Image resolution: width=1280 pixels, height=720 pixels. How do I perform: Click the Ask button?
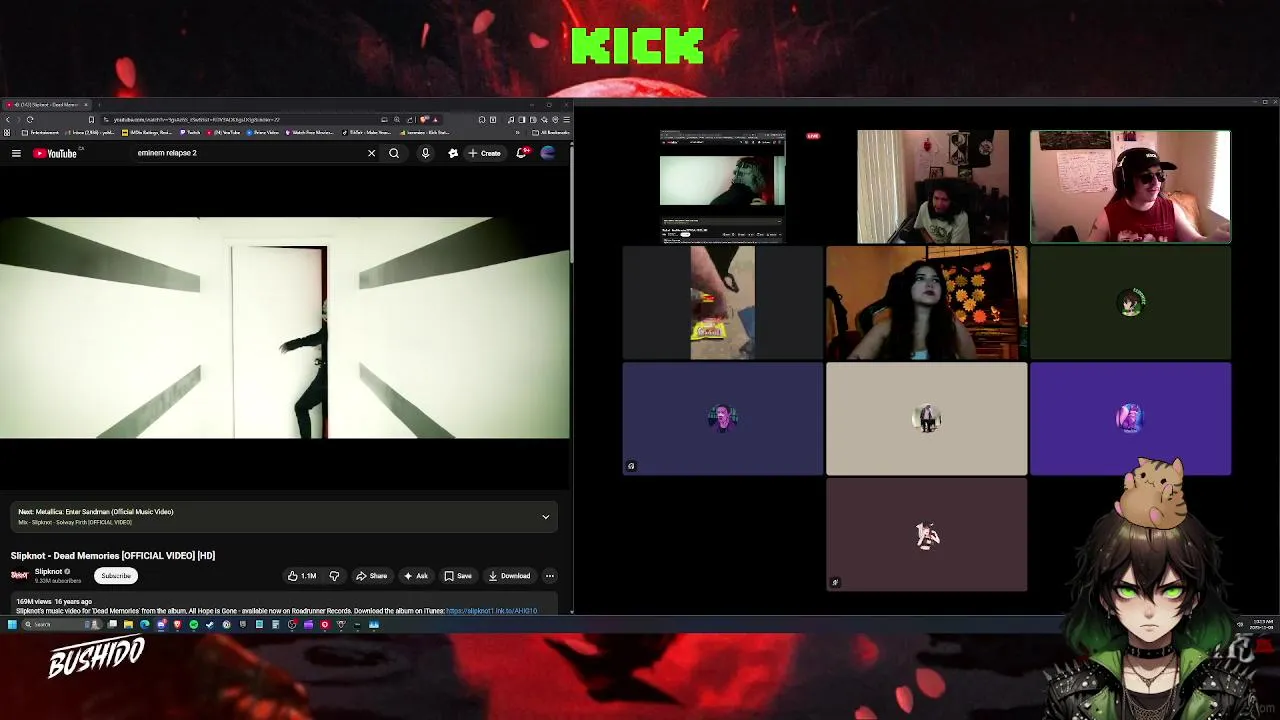pos(415,576)
